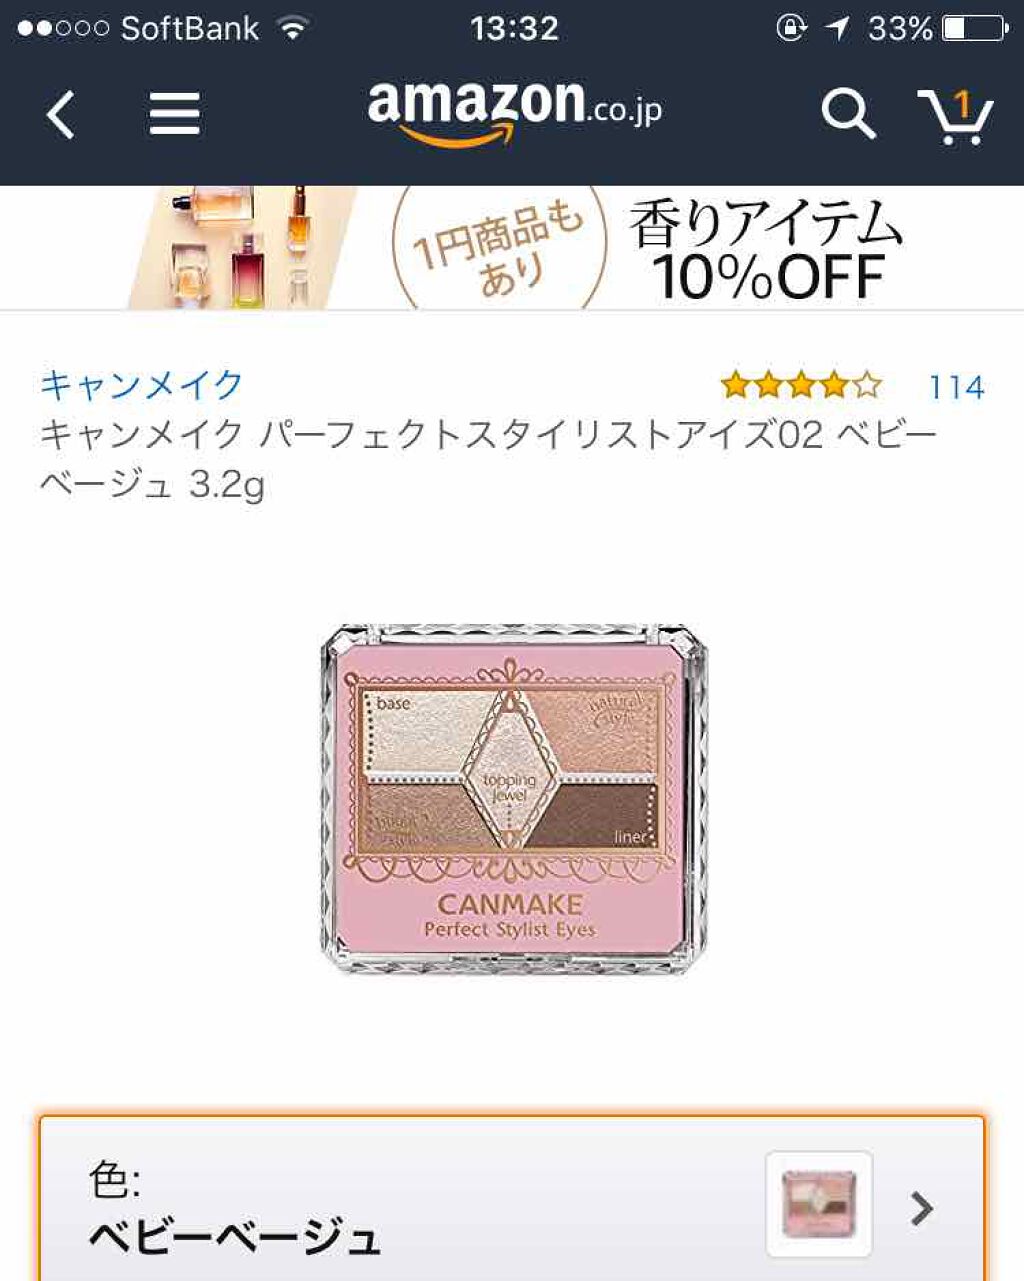The width and height of the screenshot is (1024, 1281).
Task: Tap the 1円商品もあり badge
Action: [499, 248]
